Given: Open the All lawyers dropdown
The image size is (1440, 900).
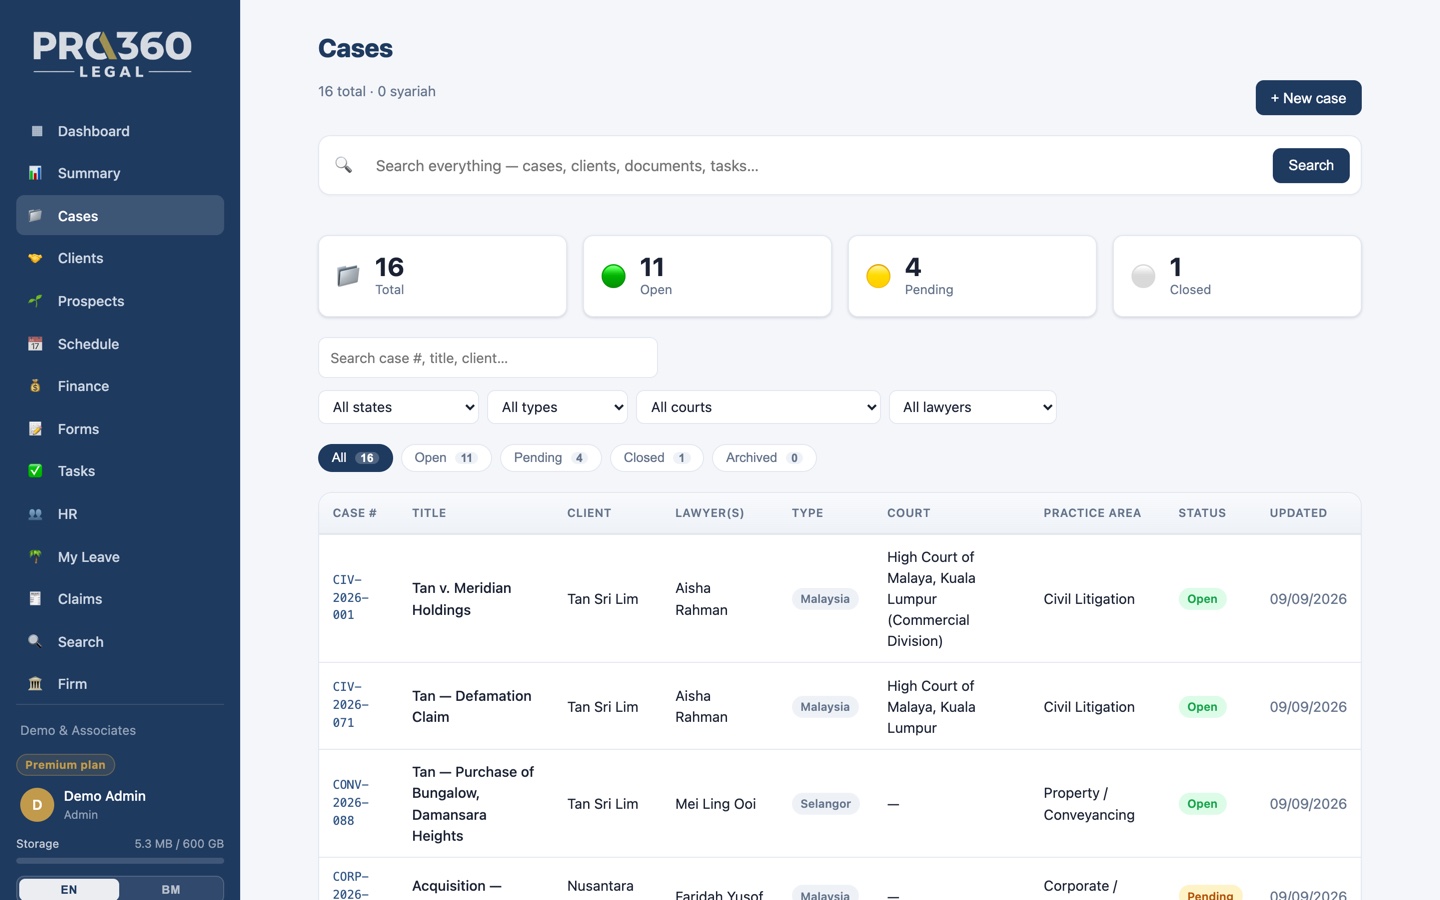Looking at the screenshot, I should tap(973, 407).
